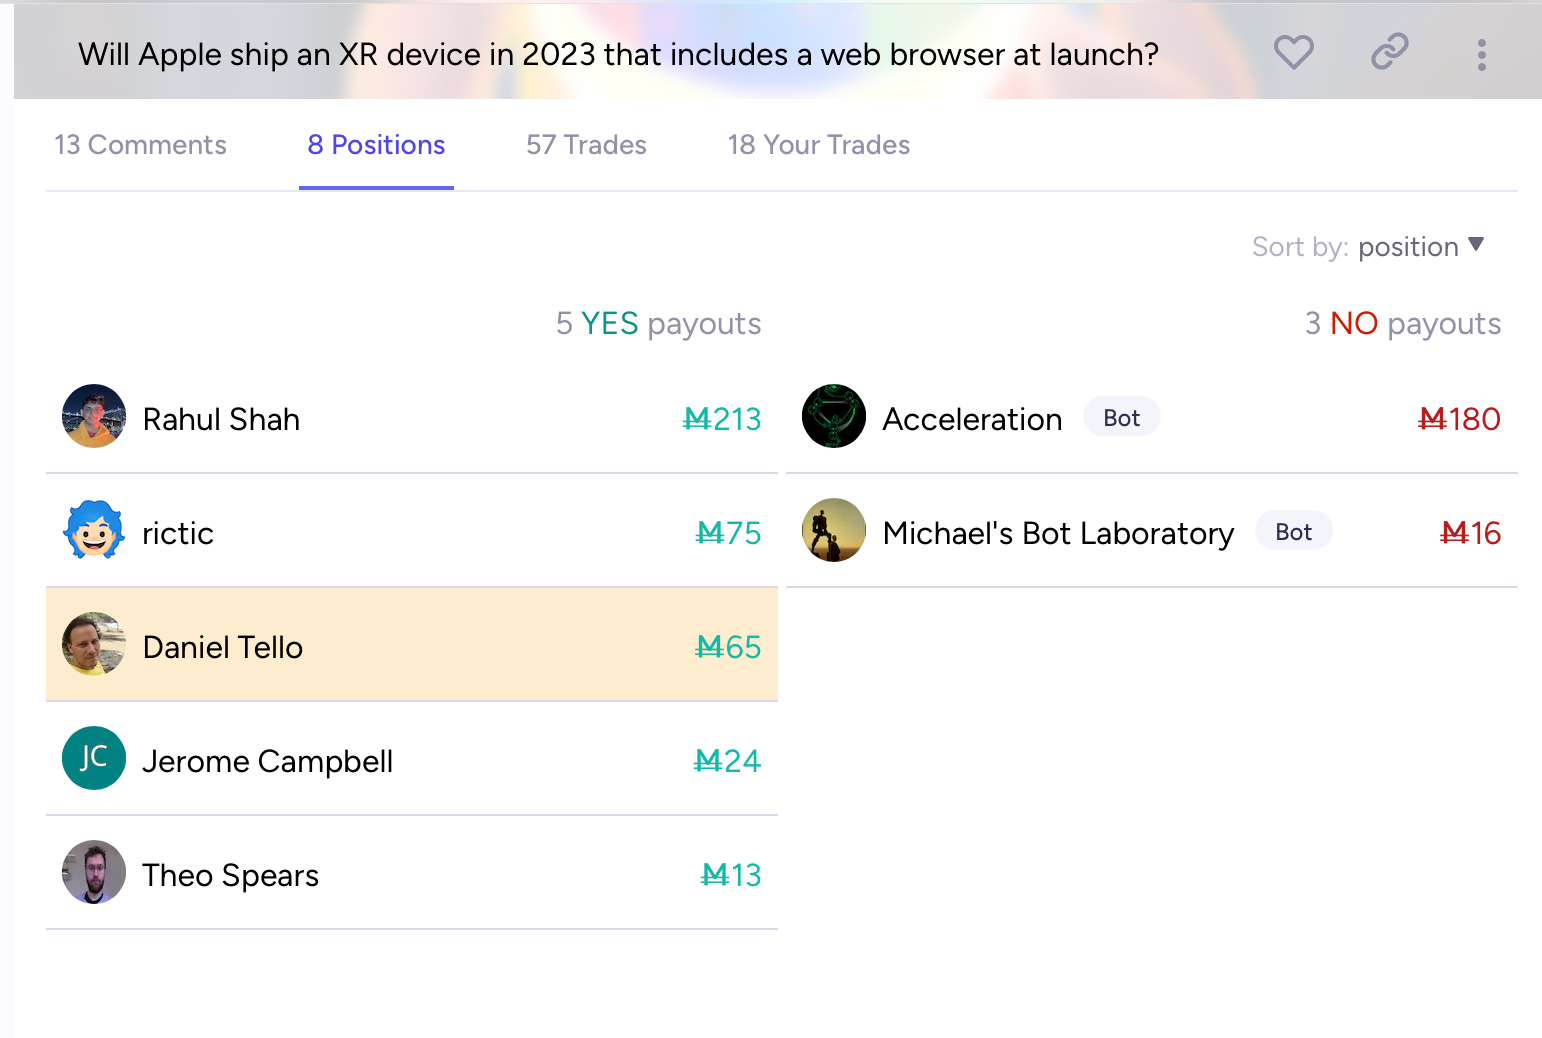Click the market question title about Apple XR
This screenshot has height=1038, width=1542.
pyautogui.click(x=618, y=54)
